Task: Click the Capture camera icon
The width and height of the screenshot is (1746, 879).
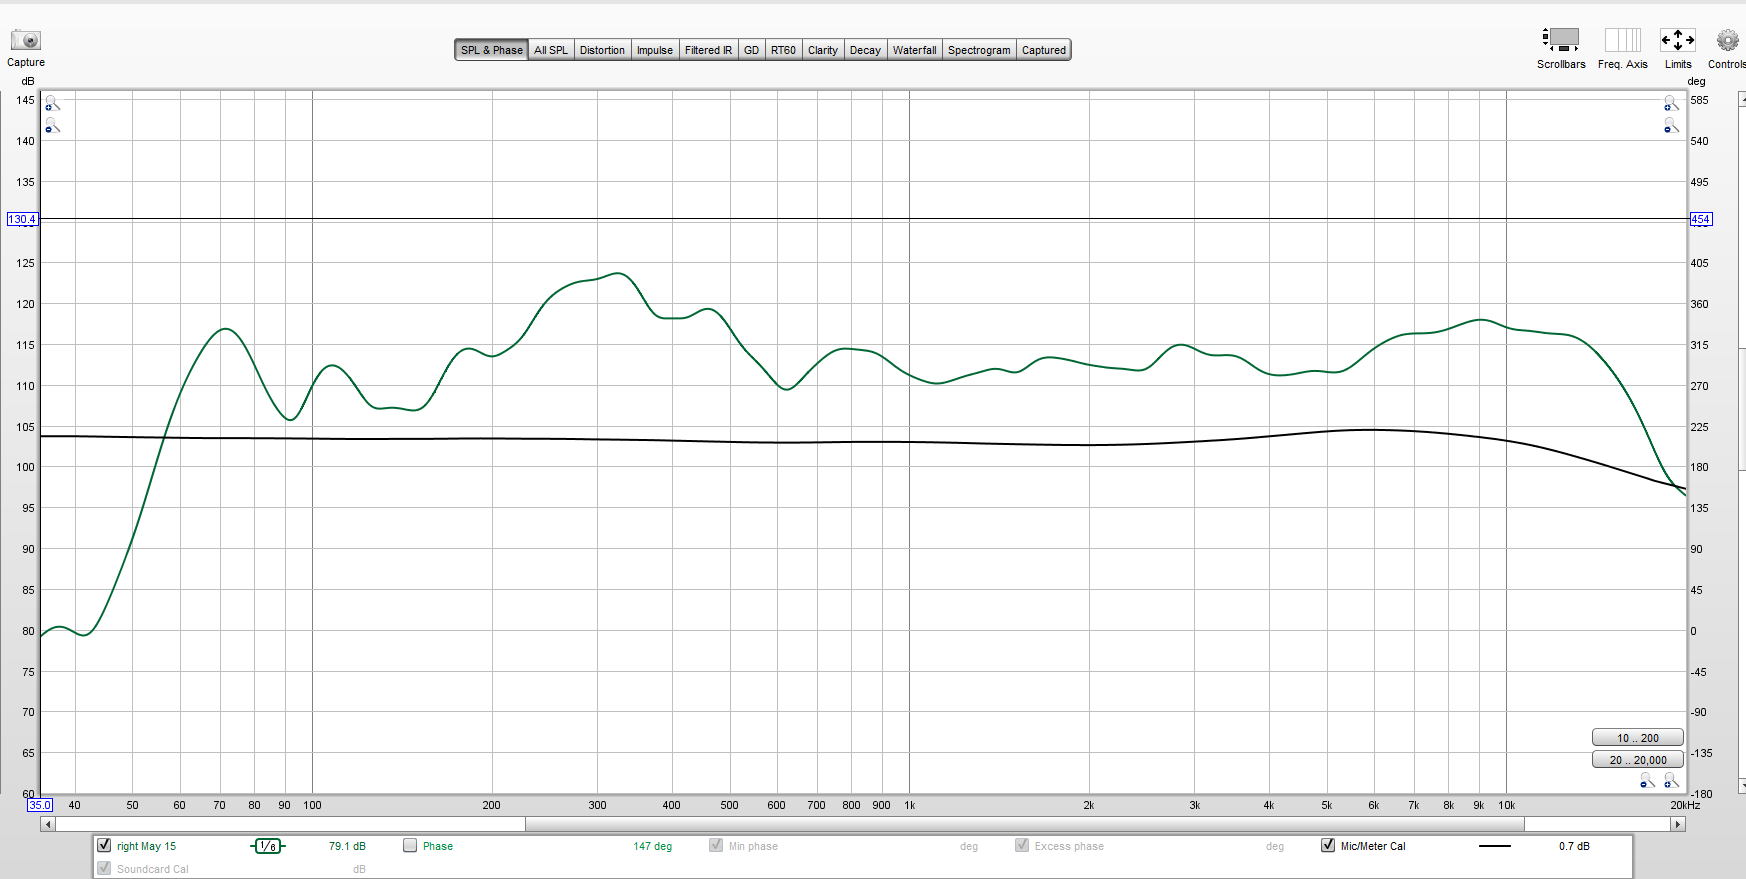Action: pos(25,40)
